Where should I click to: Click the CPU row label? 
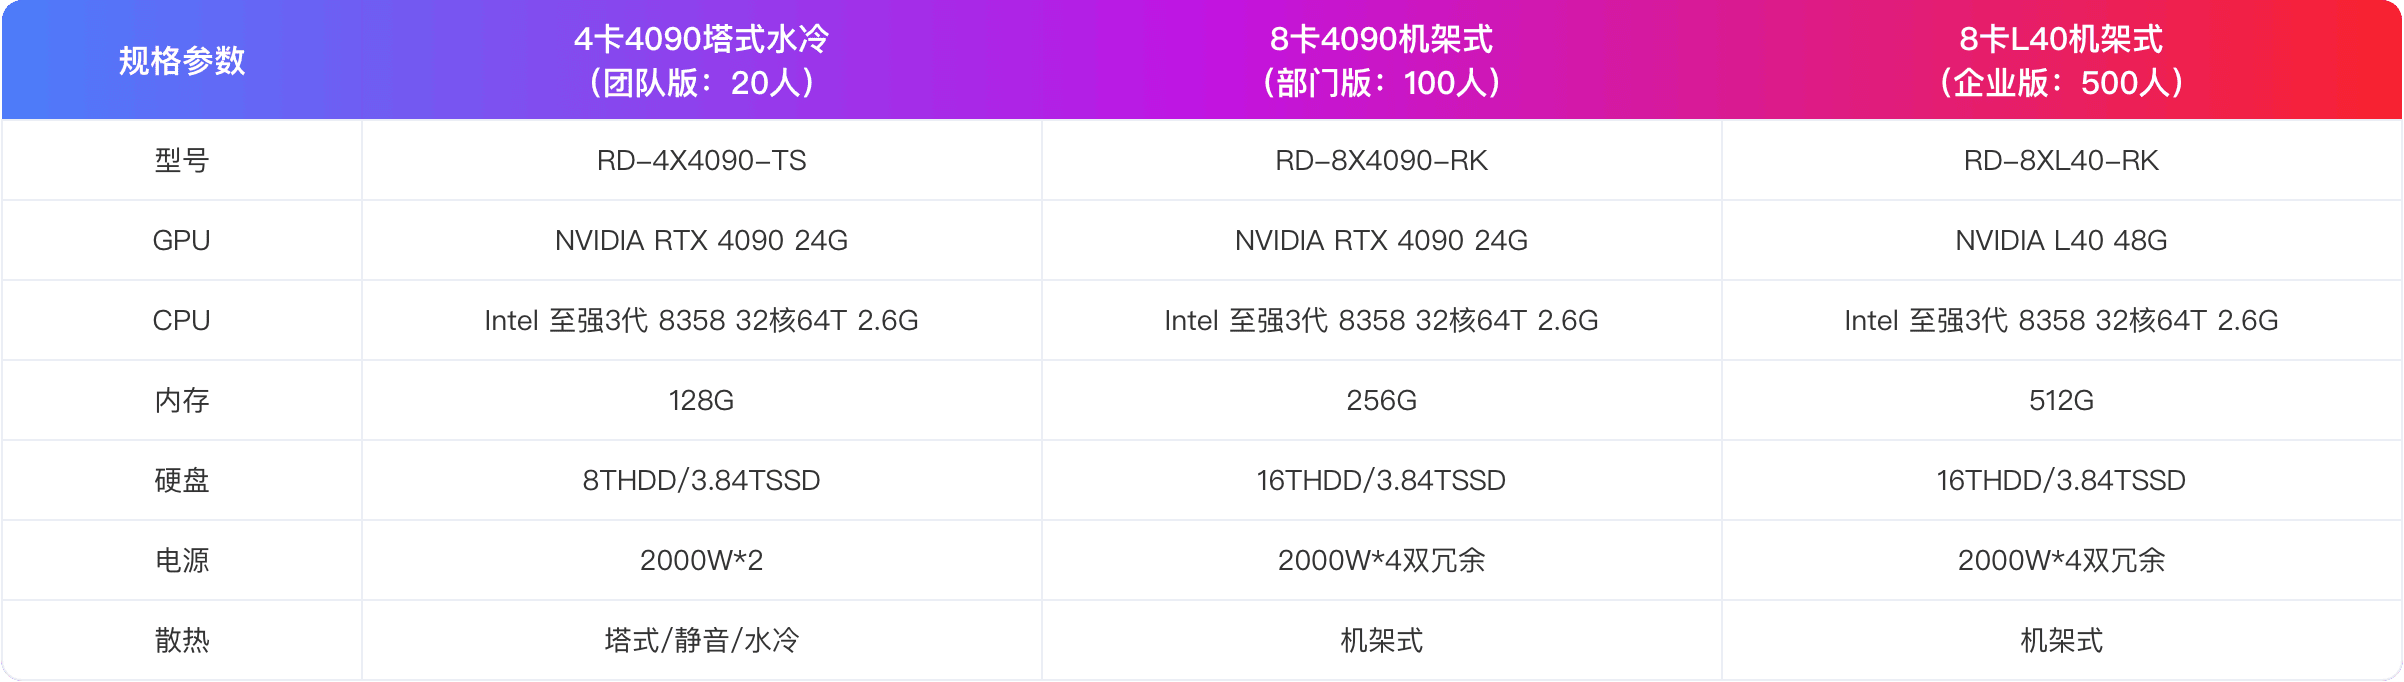point(182,320)
